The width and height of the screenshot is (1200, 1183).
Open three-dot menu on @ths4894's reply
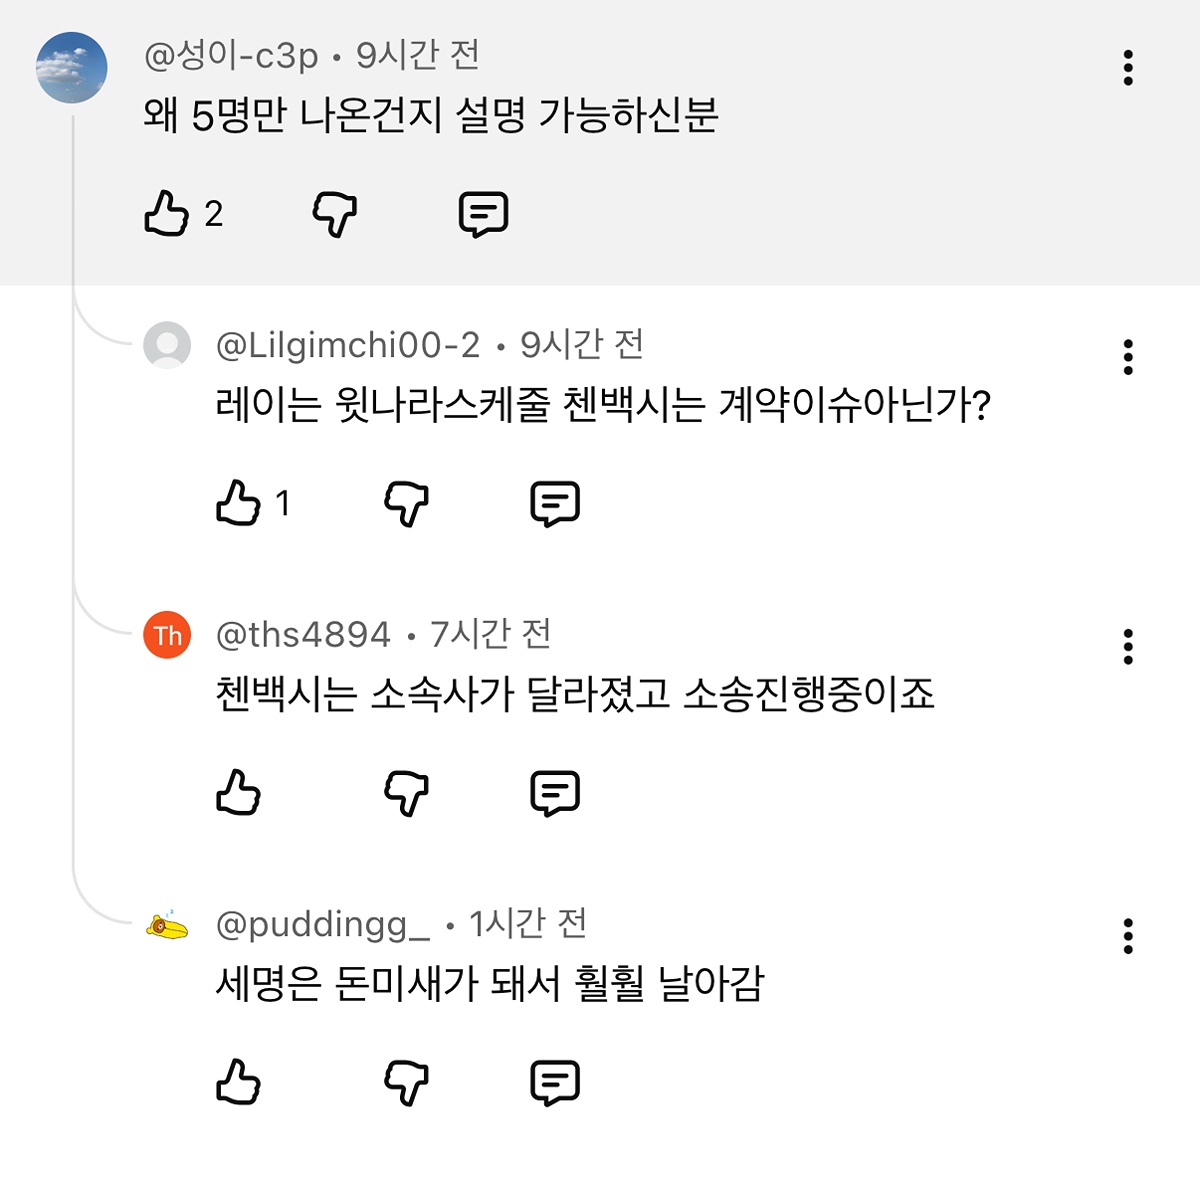pyautogui.click(x=1128, y=647)
